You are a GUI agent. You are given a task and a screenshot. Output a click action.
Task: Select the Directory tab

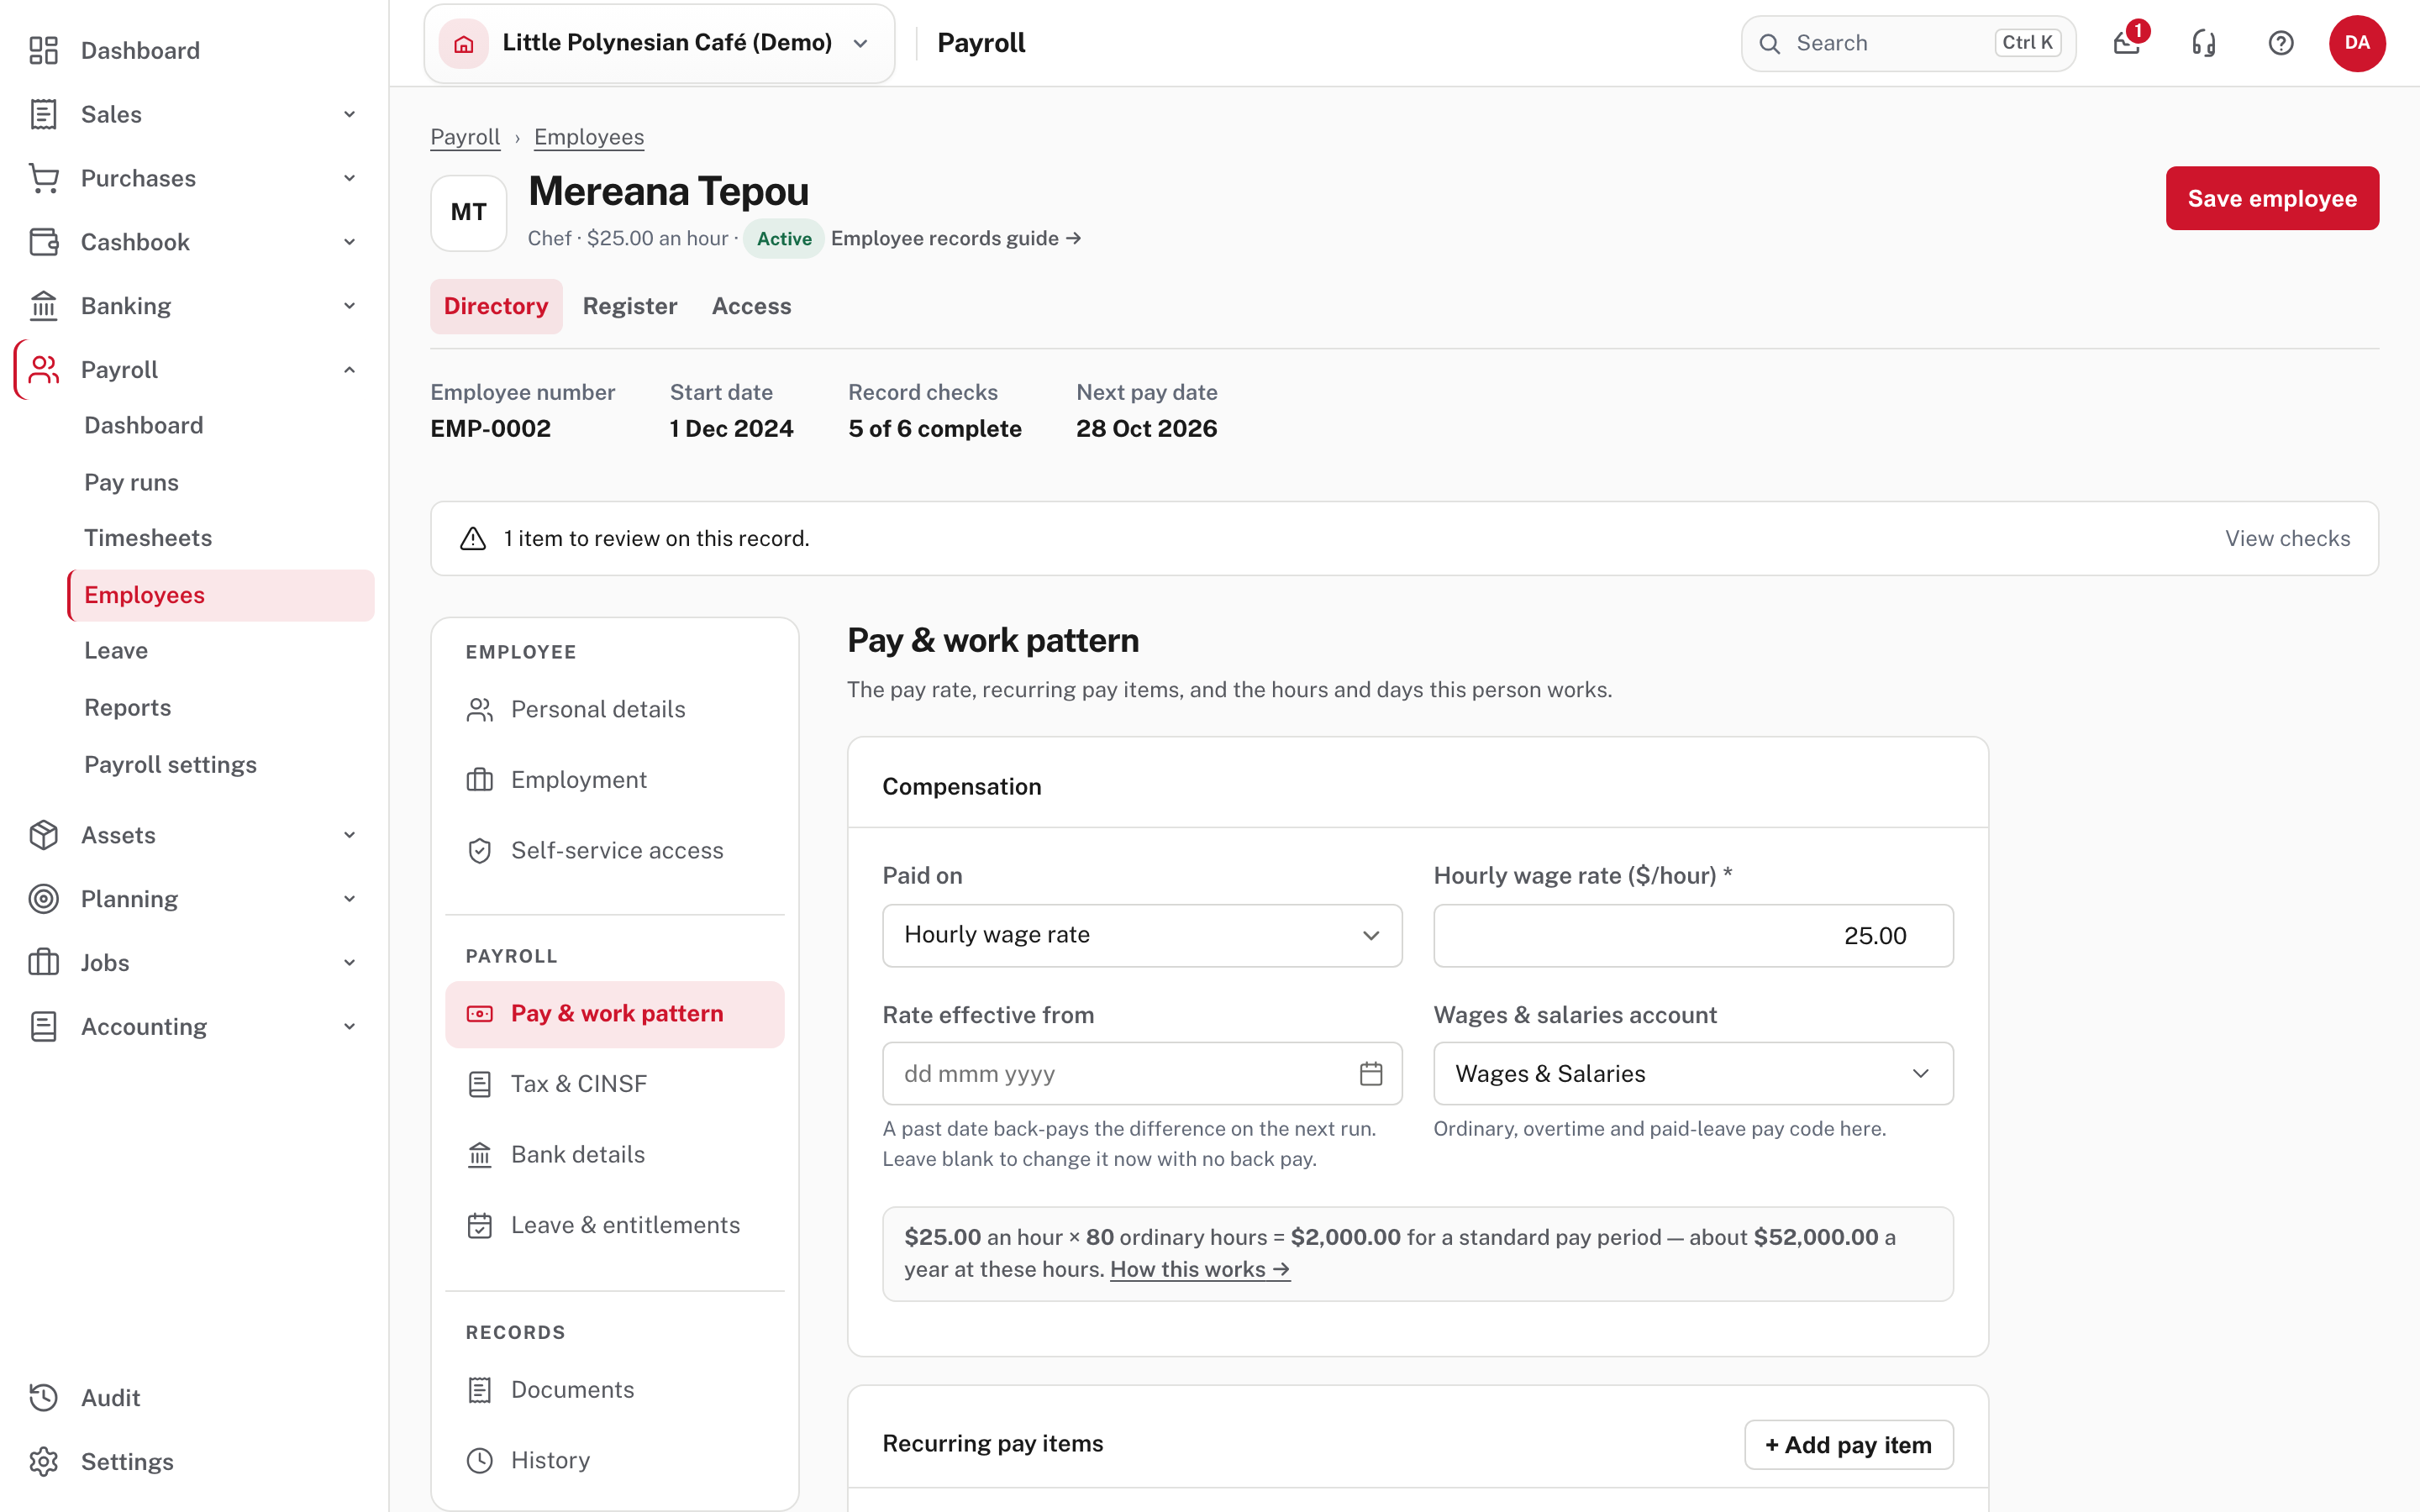pyautogui.click(x=496, y=306)
